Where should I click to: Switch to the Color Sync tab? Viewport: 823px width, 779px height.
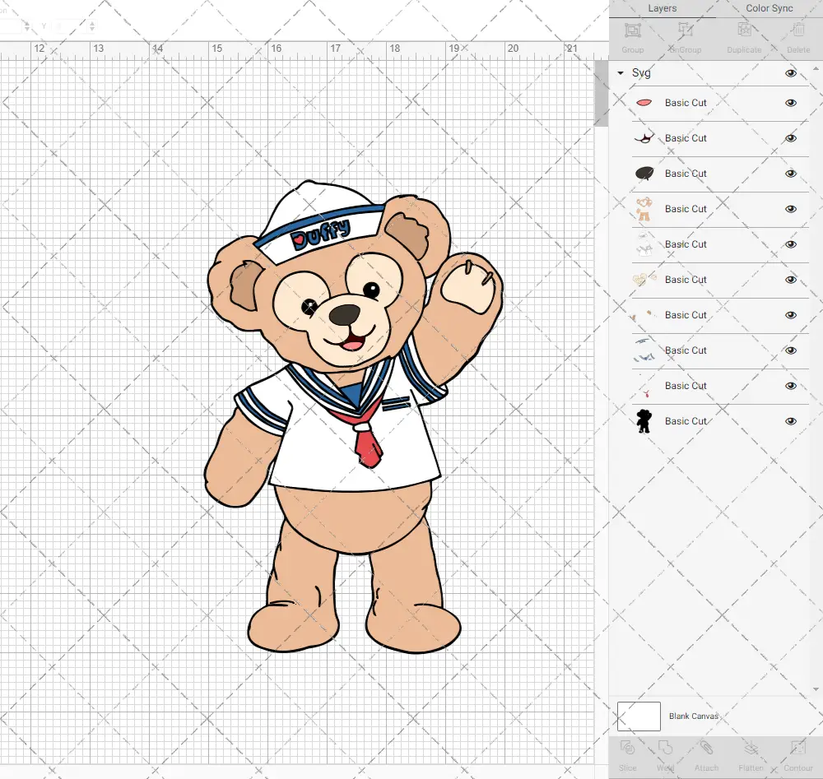770,8
